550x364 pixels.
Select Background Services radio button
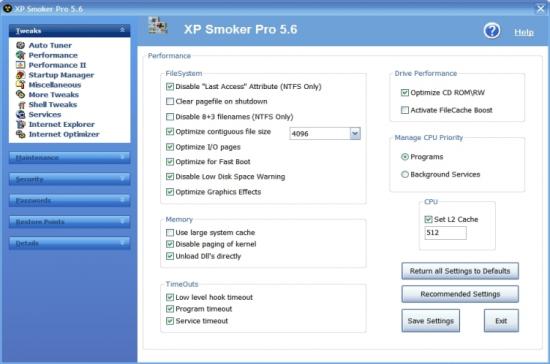[405, 174]
